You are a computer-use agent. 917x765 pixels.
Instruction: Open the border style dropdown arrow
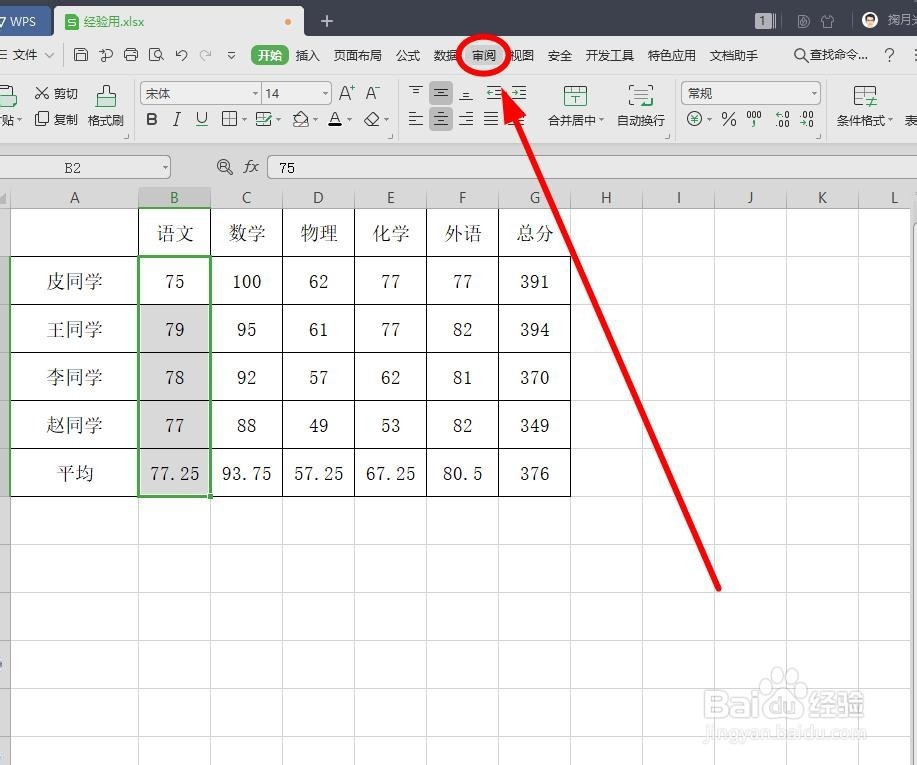pyautogui.click(x=244, y=120)
